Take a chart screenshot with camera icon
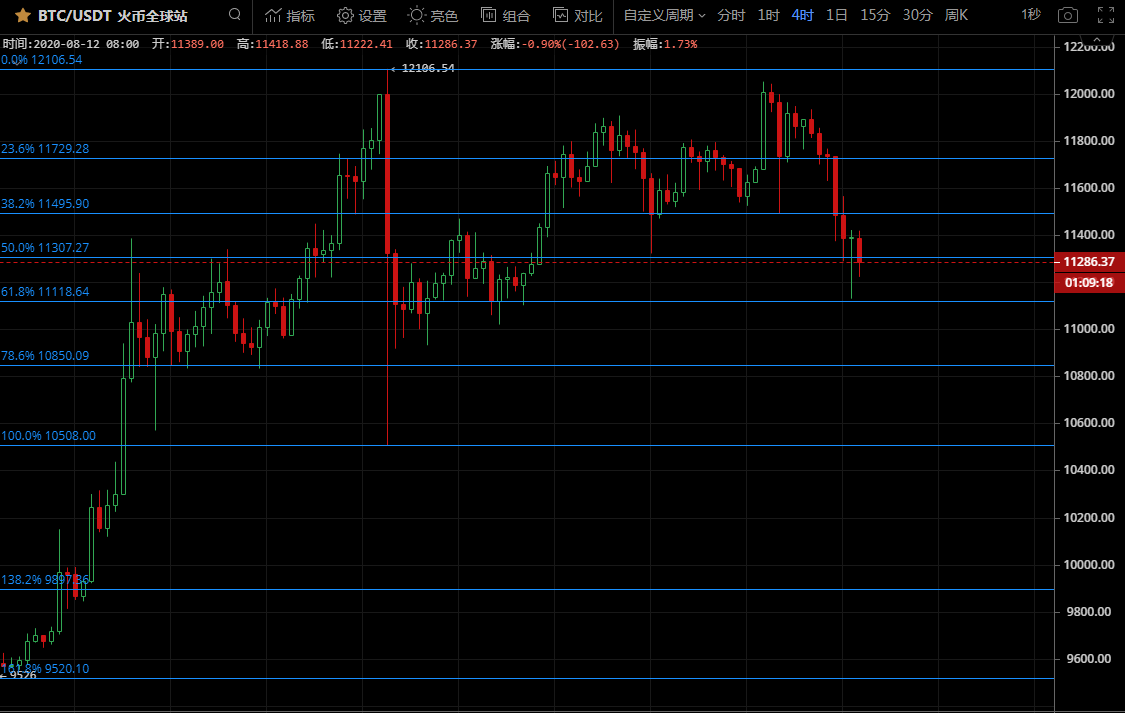 pyautogui.click(x=1068, y=16)
